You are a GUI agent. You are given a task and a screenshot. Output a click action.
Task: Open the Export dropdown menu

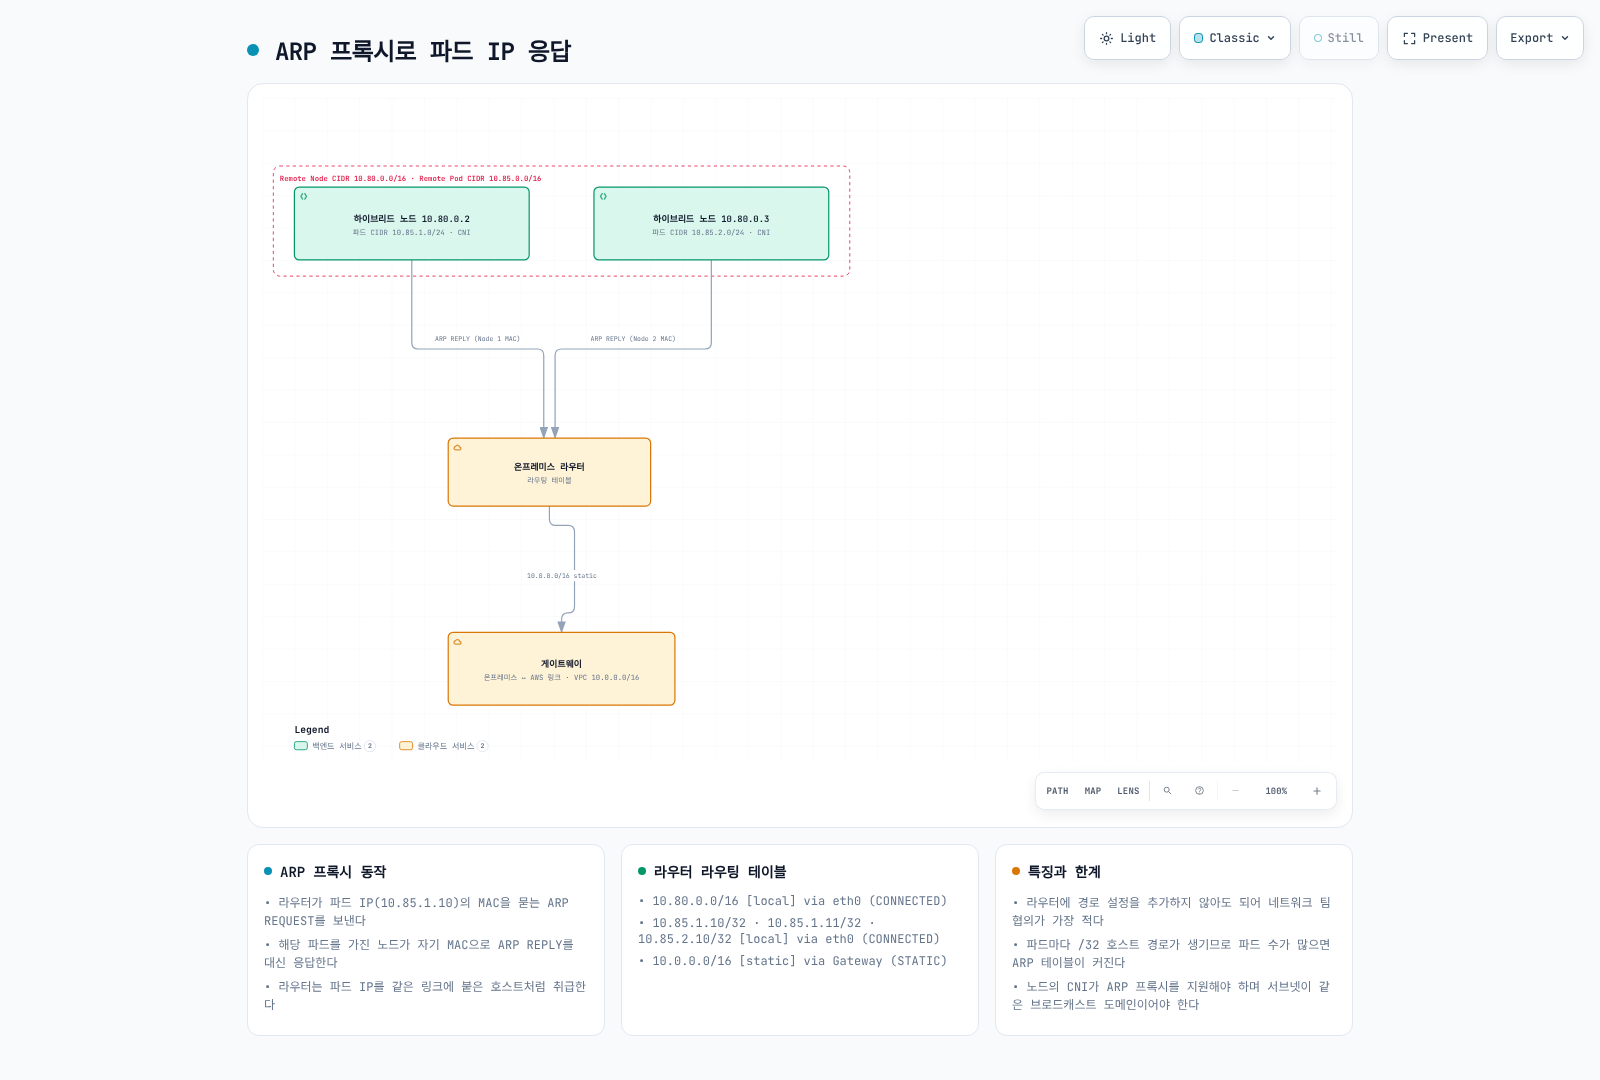(1539, 38)
